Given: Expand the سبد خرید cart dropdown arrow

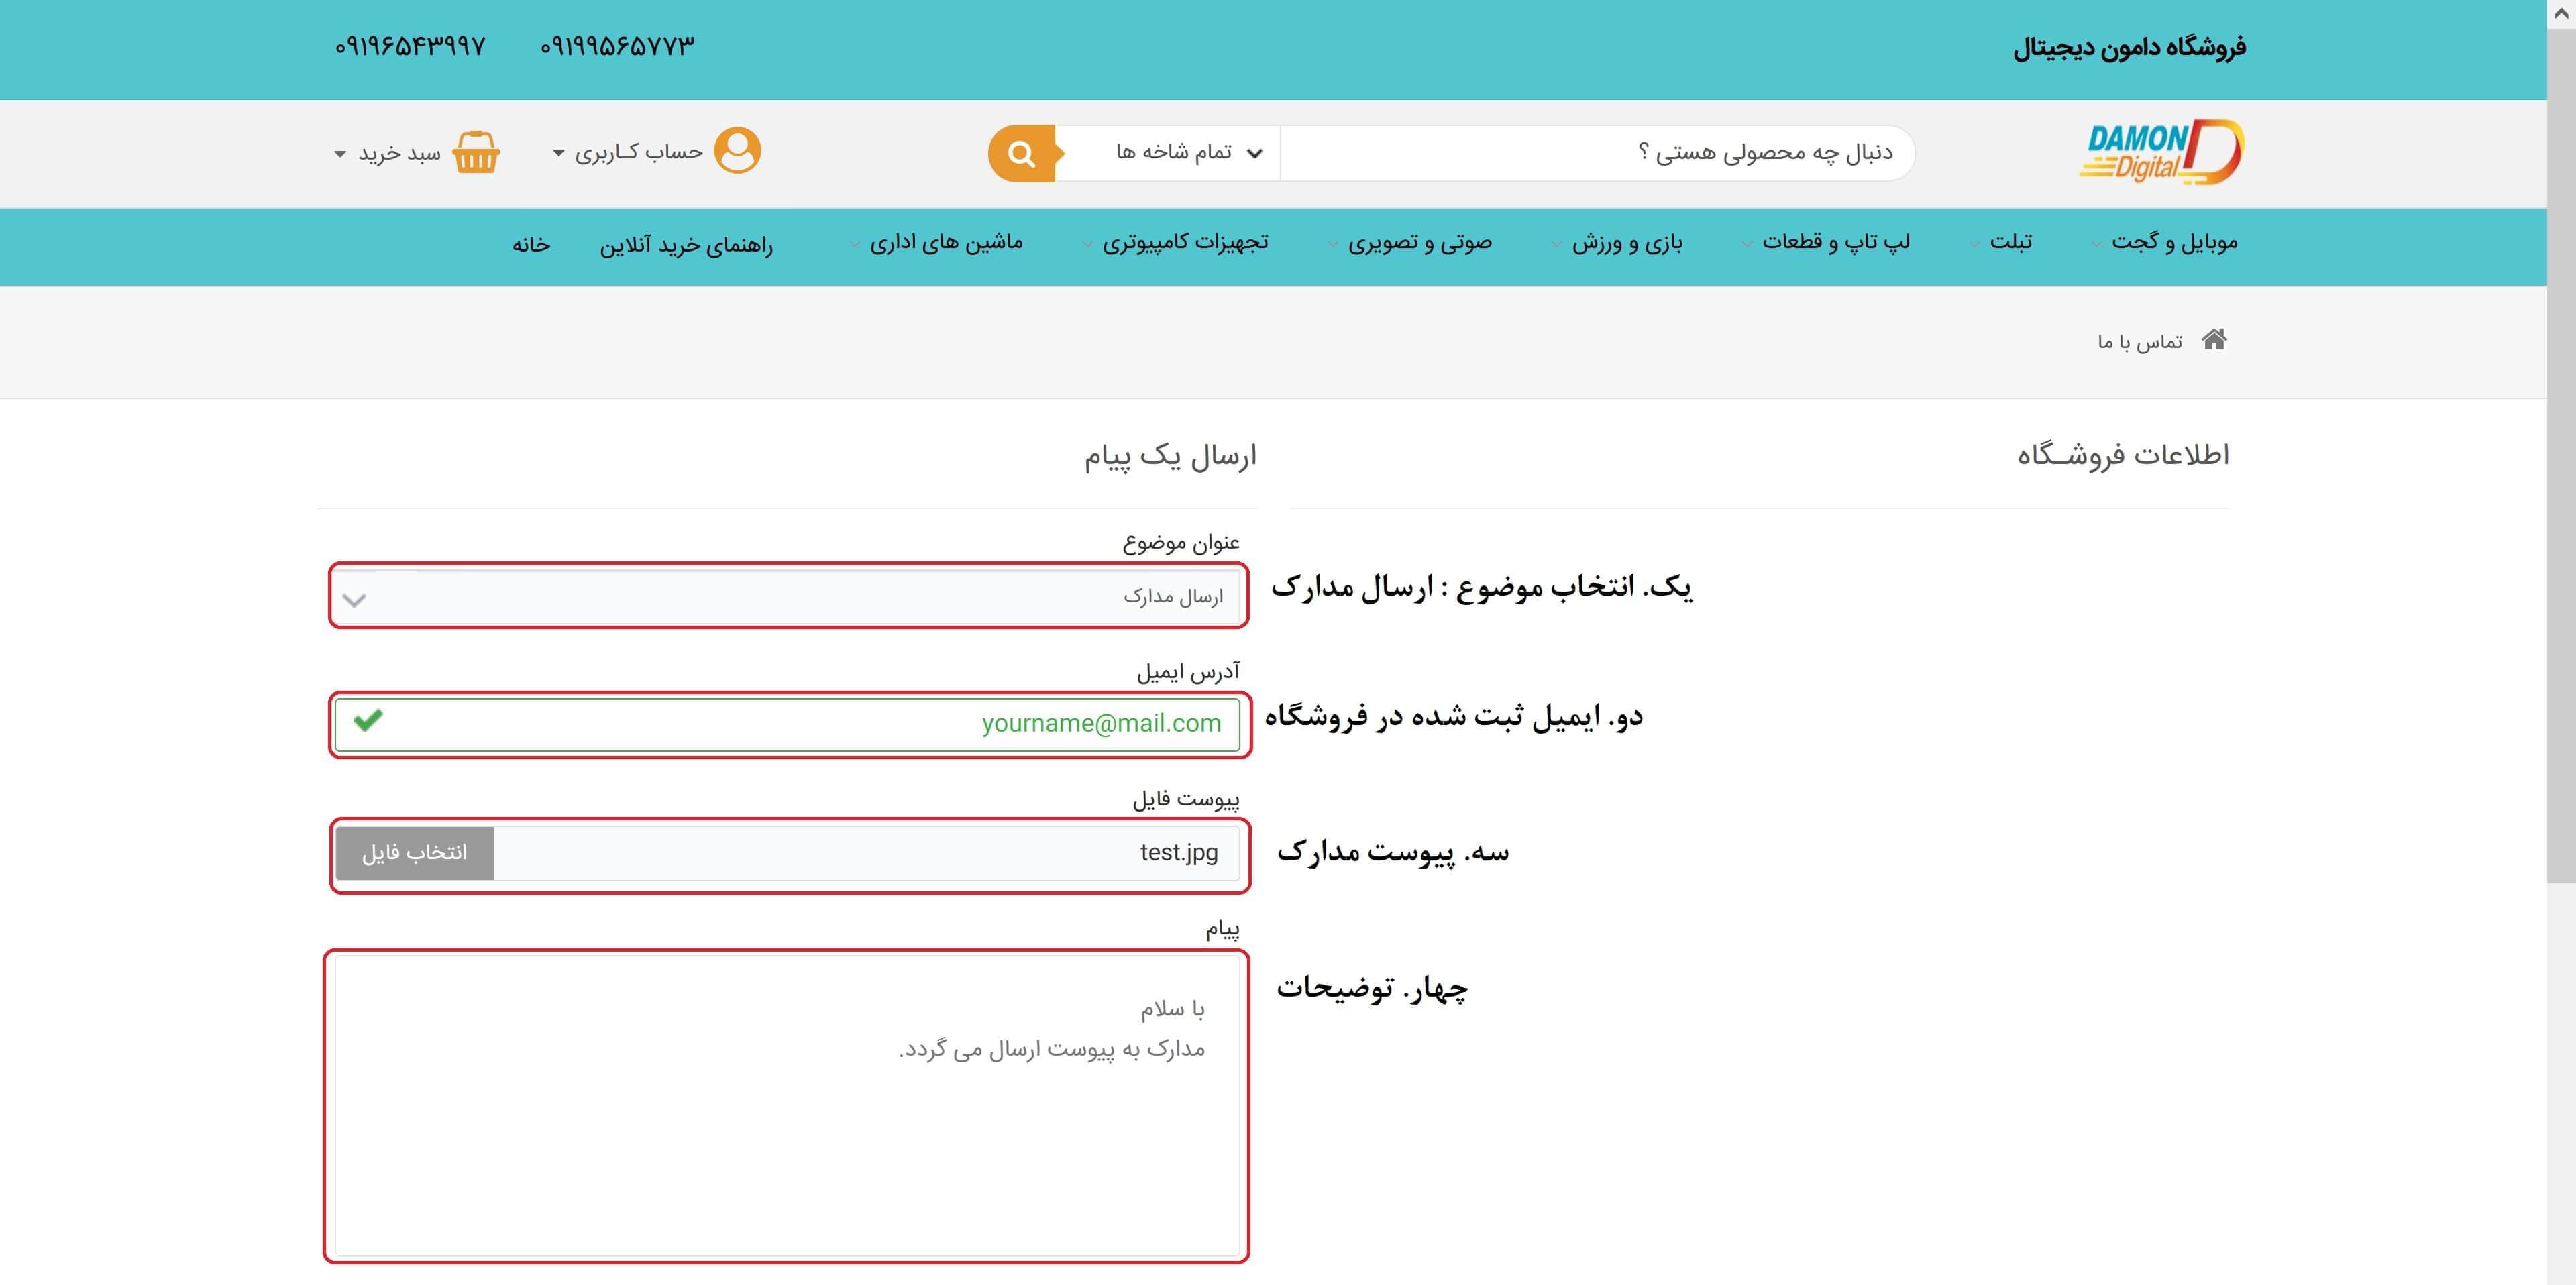Looking at the screenshot, I should click(x=340, y=154).
